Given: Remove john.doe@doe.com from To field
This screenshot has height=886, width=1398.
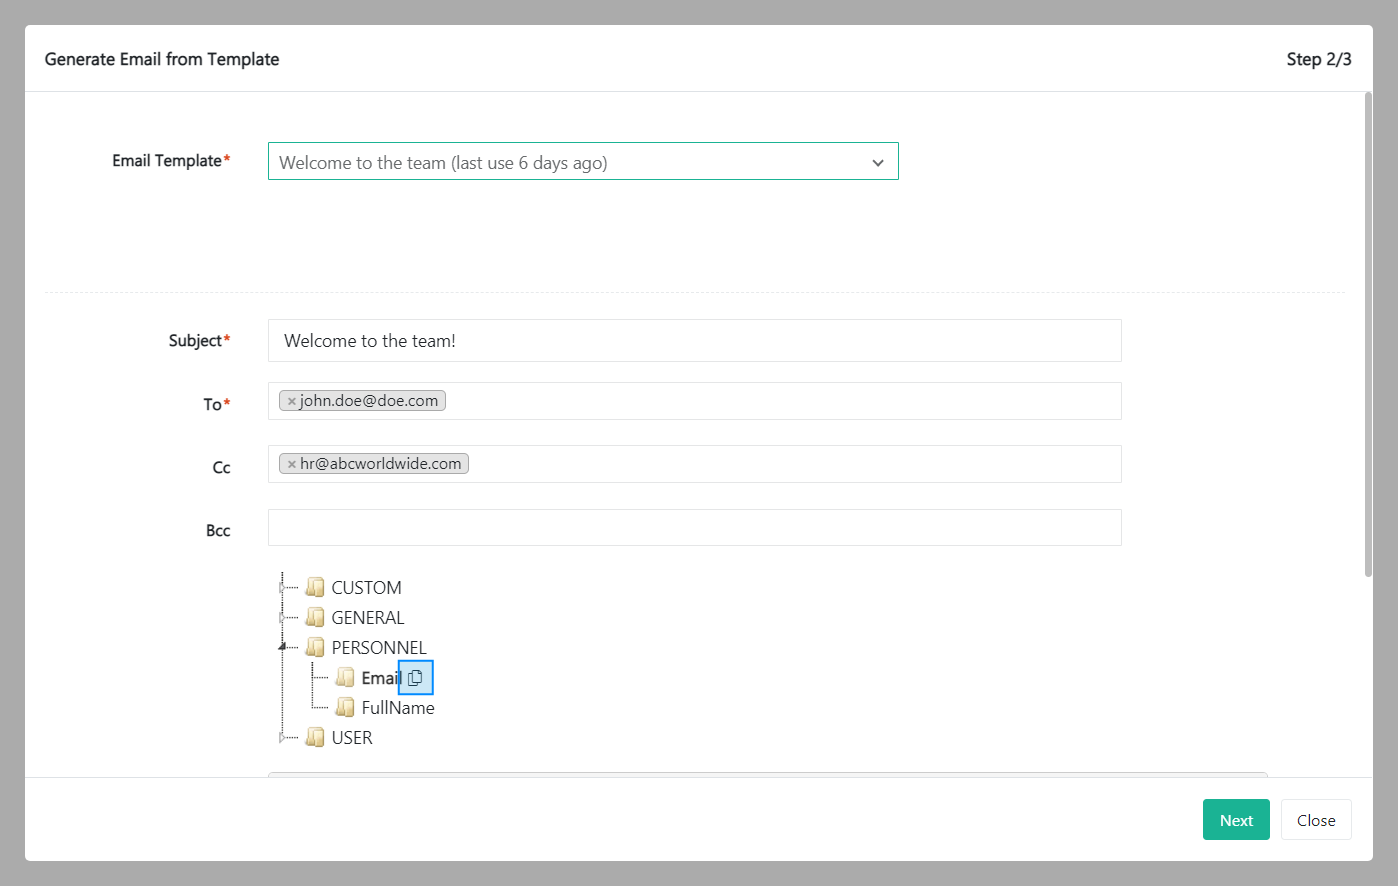Looking at the screenshot, I should click(x=292, y=402).
